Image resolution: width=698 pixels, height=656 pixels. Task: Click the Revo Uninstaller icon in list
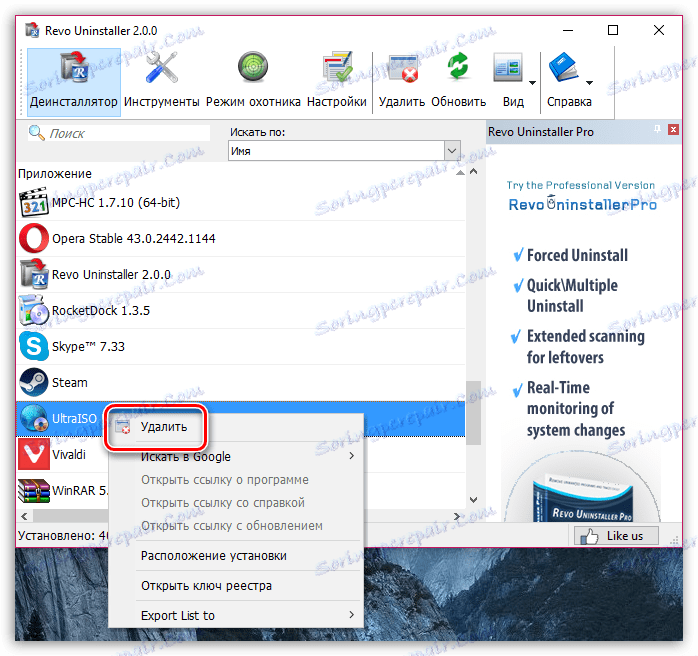(x=34, y=275)
